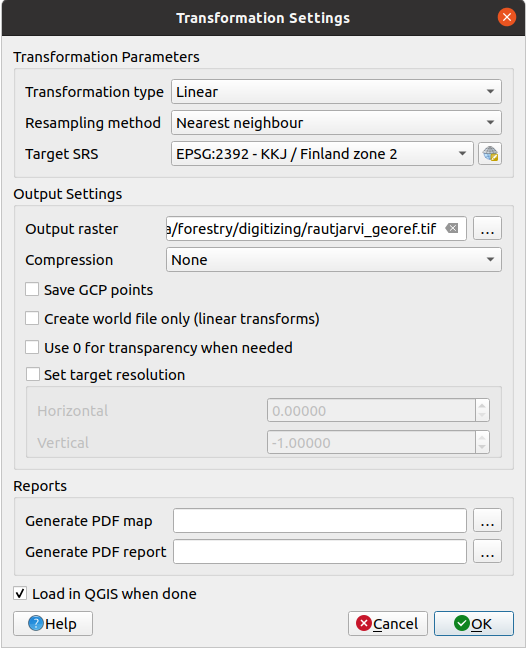Browse for the PDF report location
Screen dimensions: 526x649
click(487, 551)
